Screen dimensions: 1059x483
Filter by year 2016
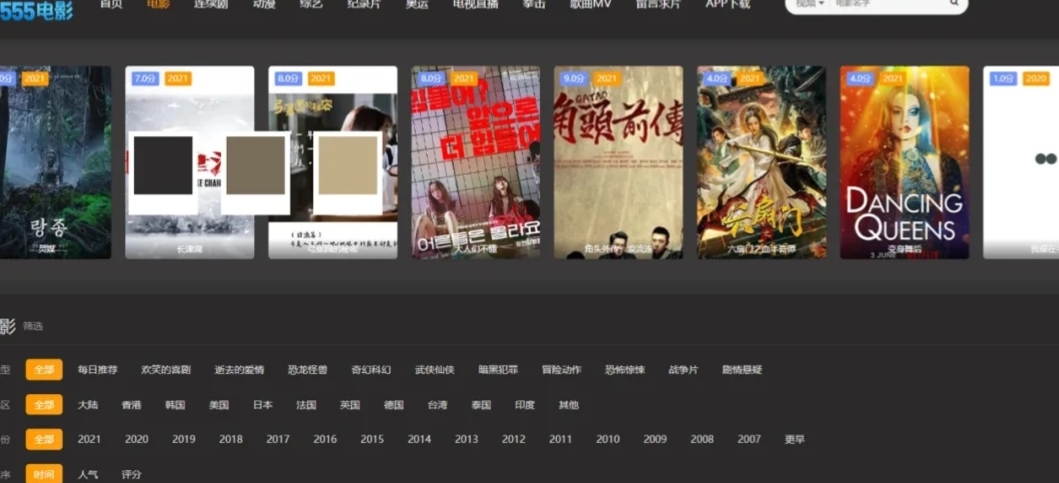(x=325, y=440)
